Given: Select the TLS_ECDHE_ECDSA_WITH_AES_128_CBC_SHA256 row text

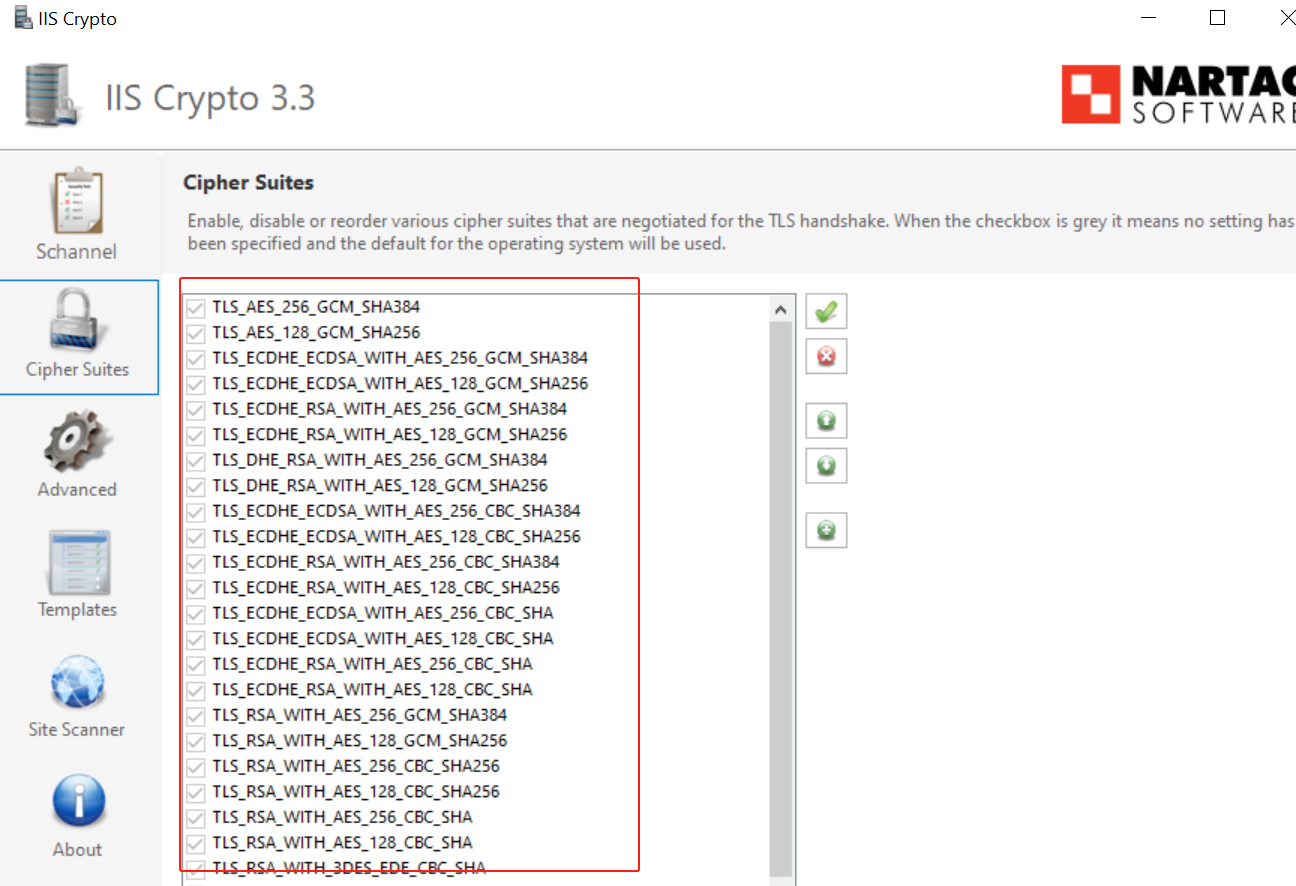Looking at the screenshot, I should click(x=396, y=536).
